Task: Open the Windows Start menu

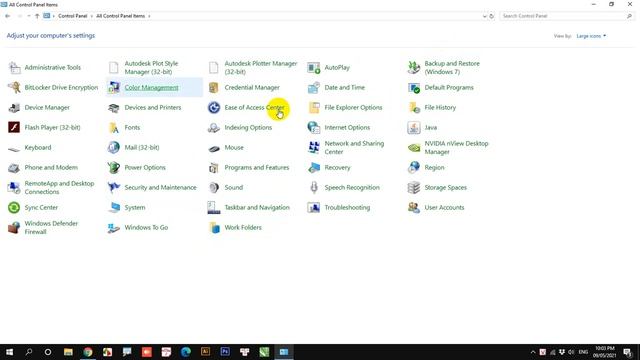Action: (9, 352)
